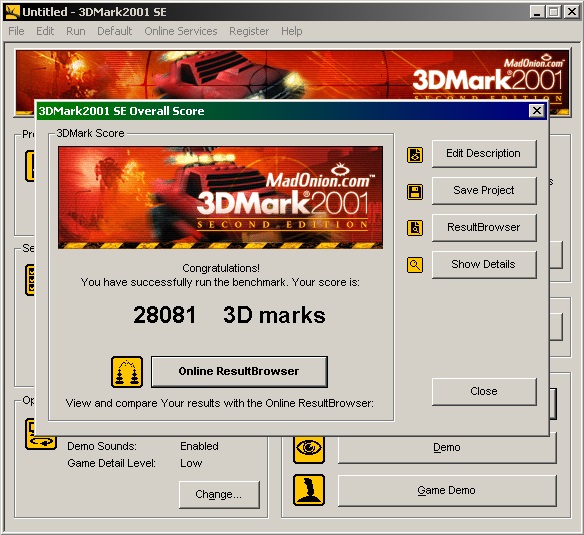
Task: Launch the Online ResultBrowser
Action: pyautogui.click(x=239, y=371)
